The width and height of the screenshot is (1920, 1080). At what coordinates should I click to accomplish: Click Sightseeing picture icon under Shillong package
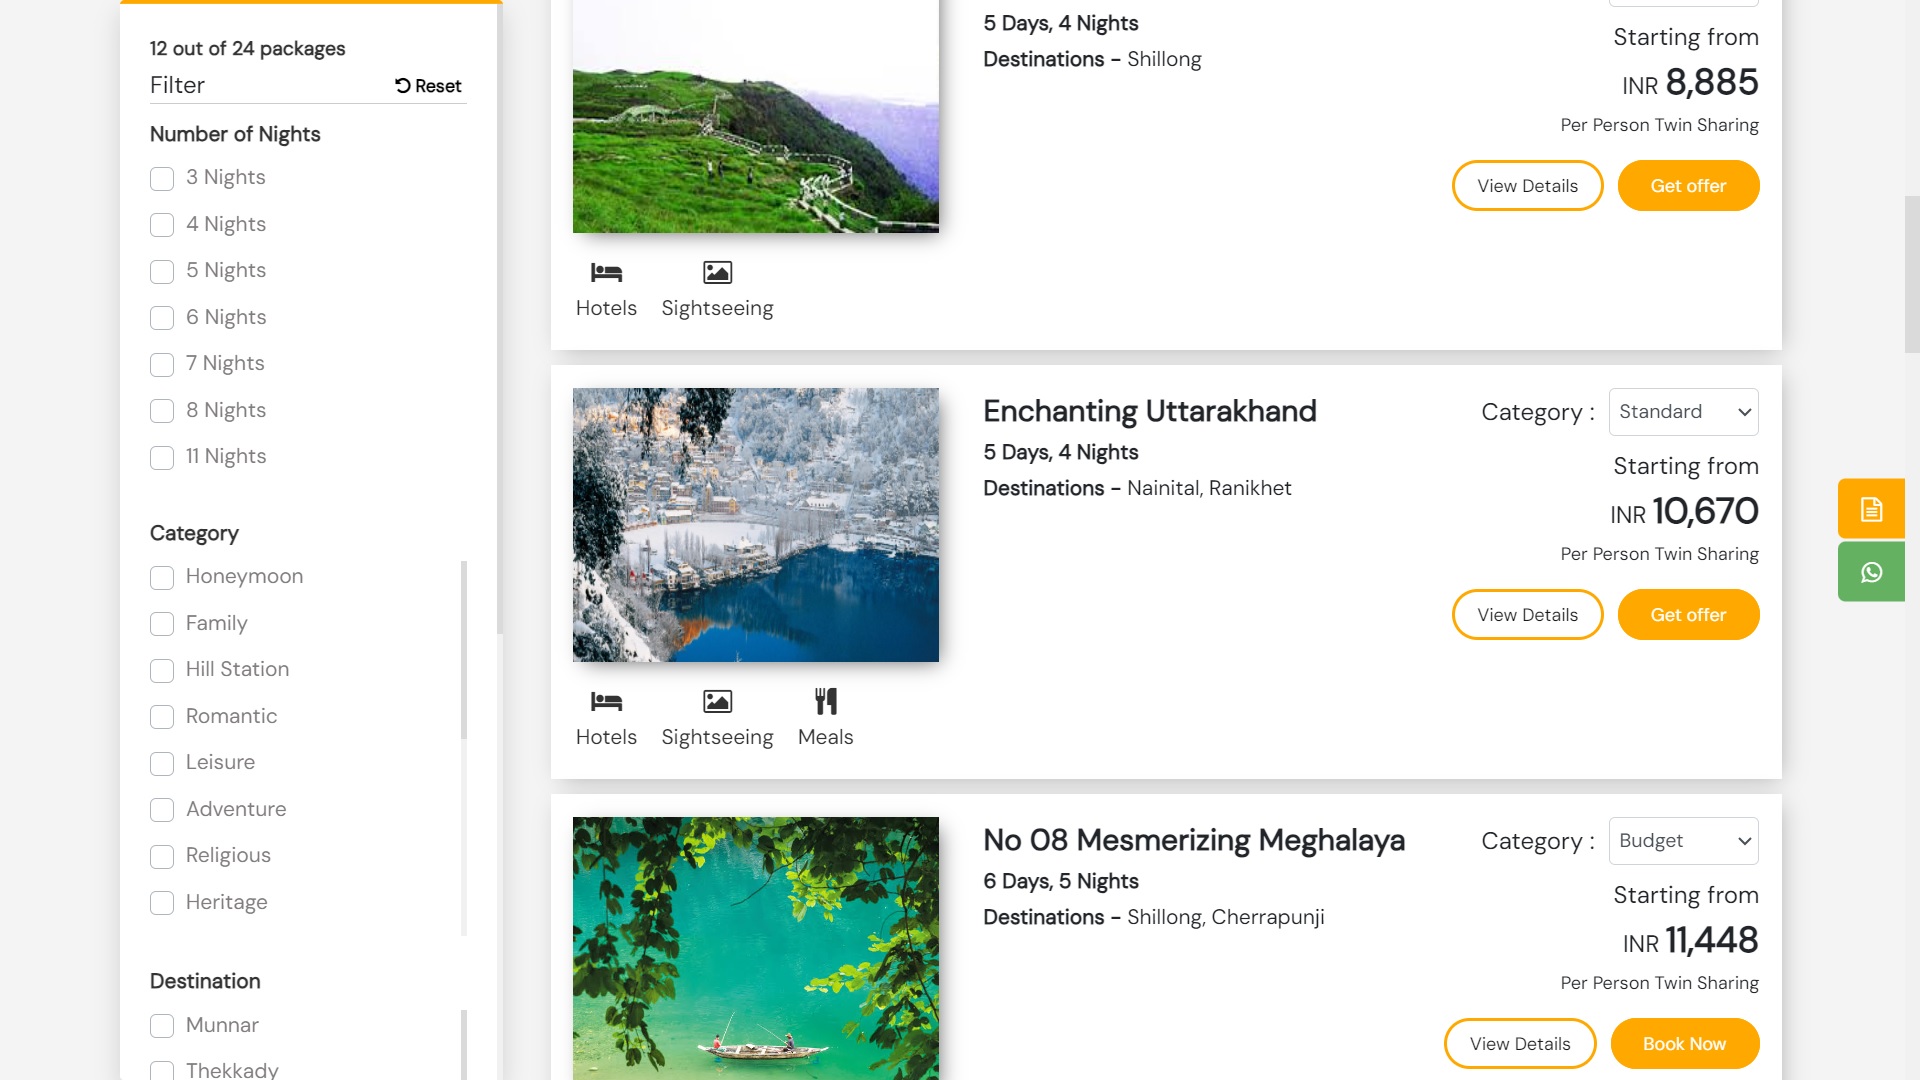(717, 272)
